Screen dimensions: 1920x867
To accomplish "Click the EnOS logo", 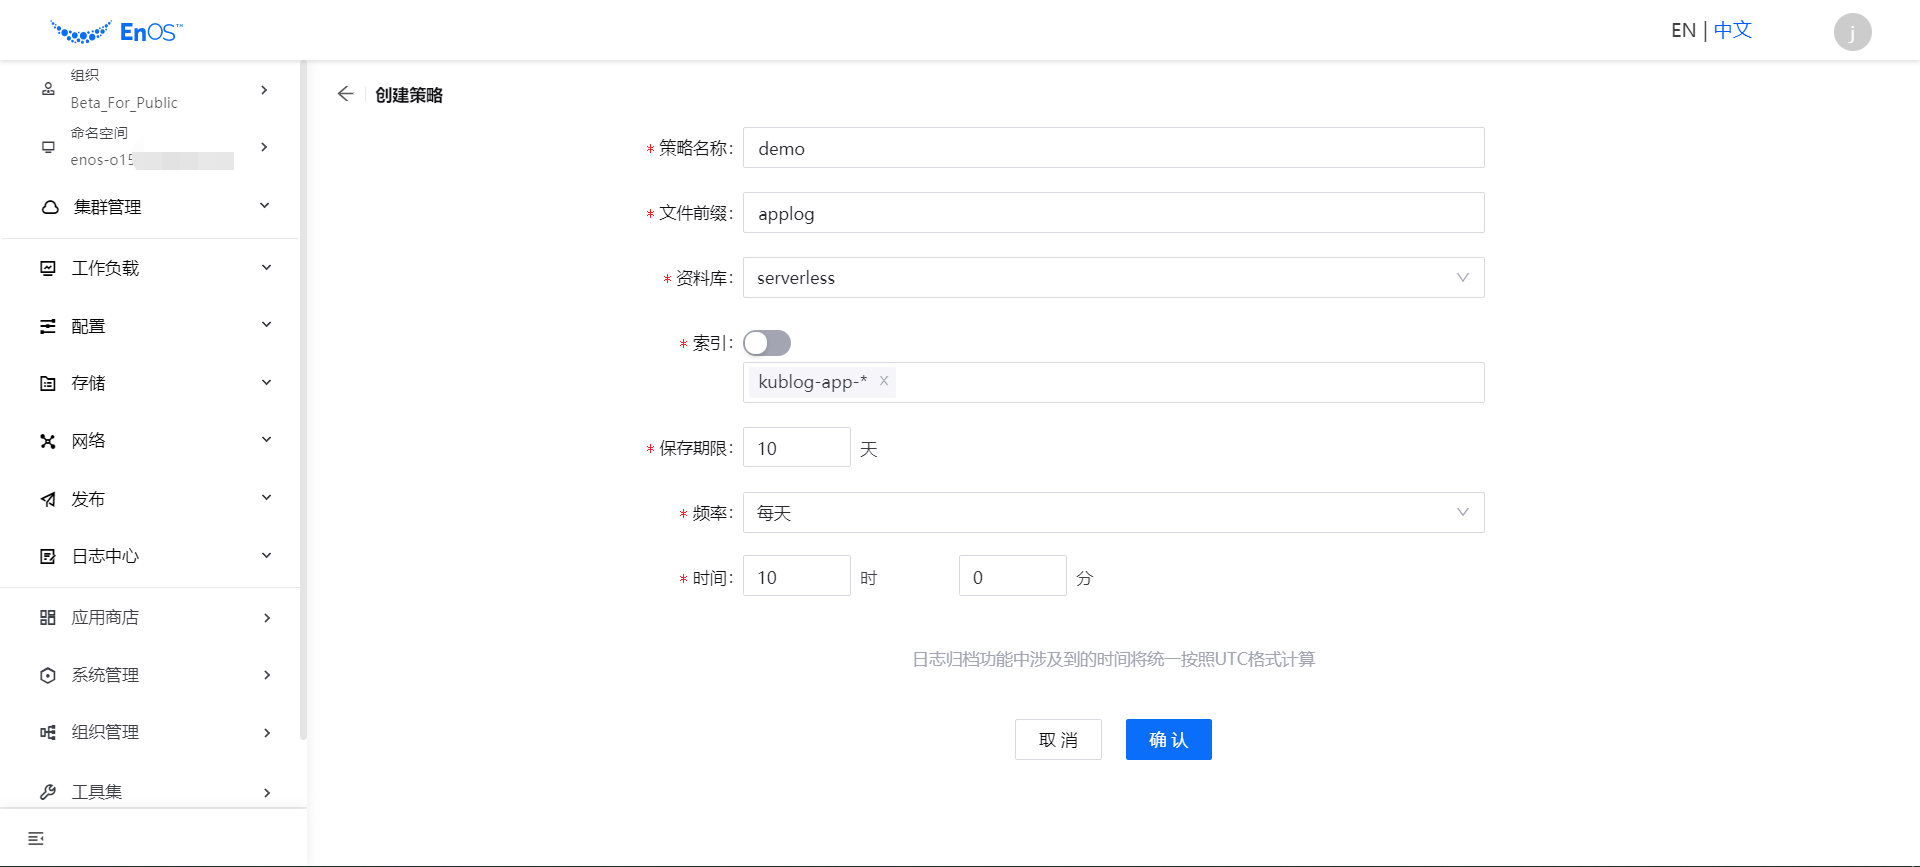I will 116,32.
